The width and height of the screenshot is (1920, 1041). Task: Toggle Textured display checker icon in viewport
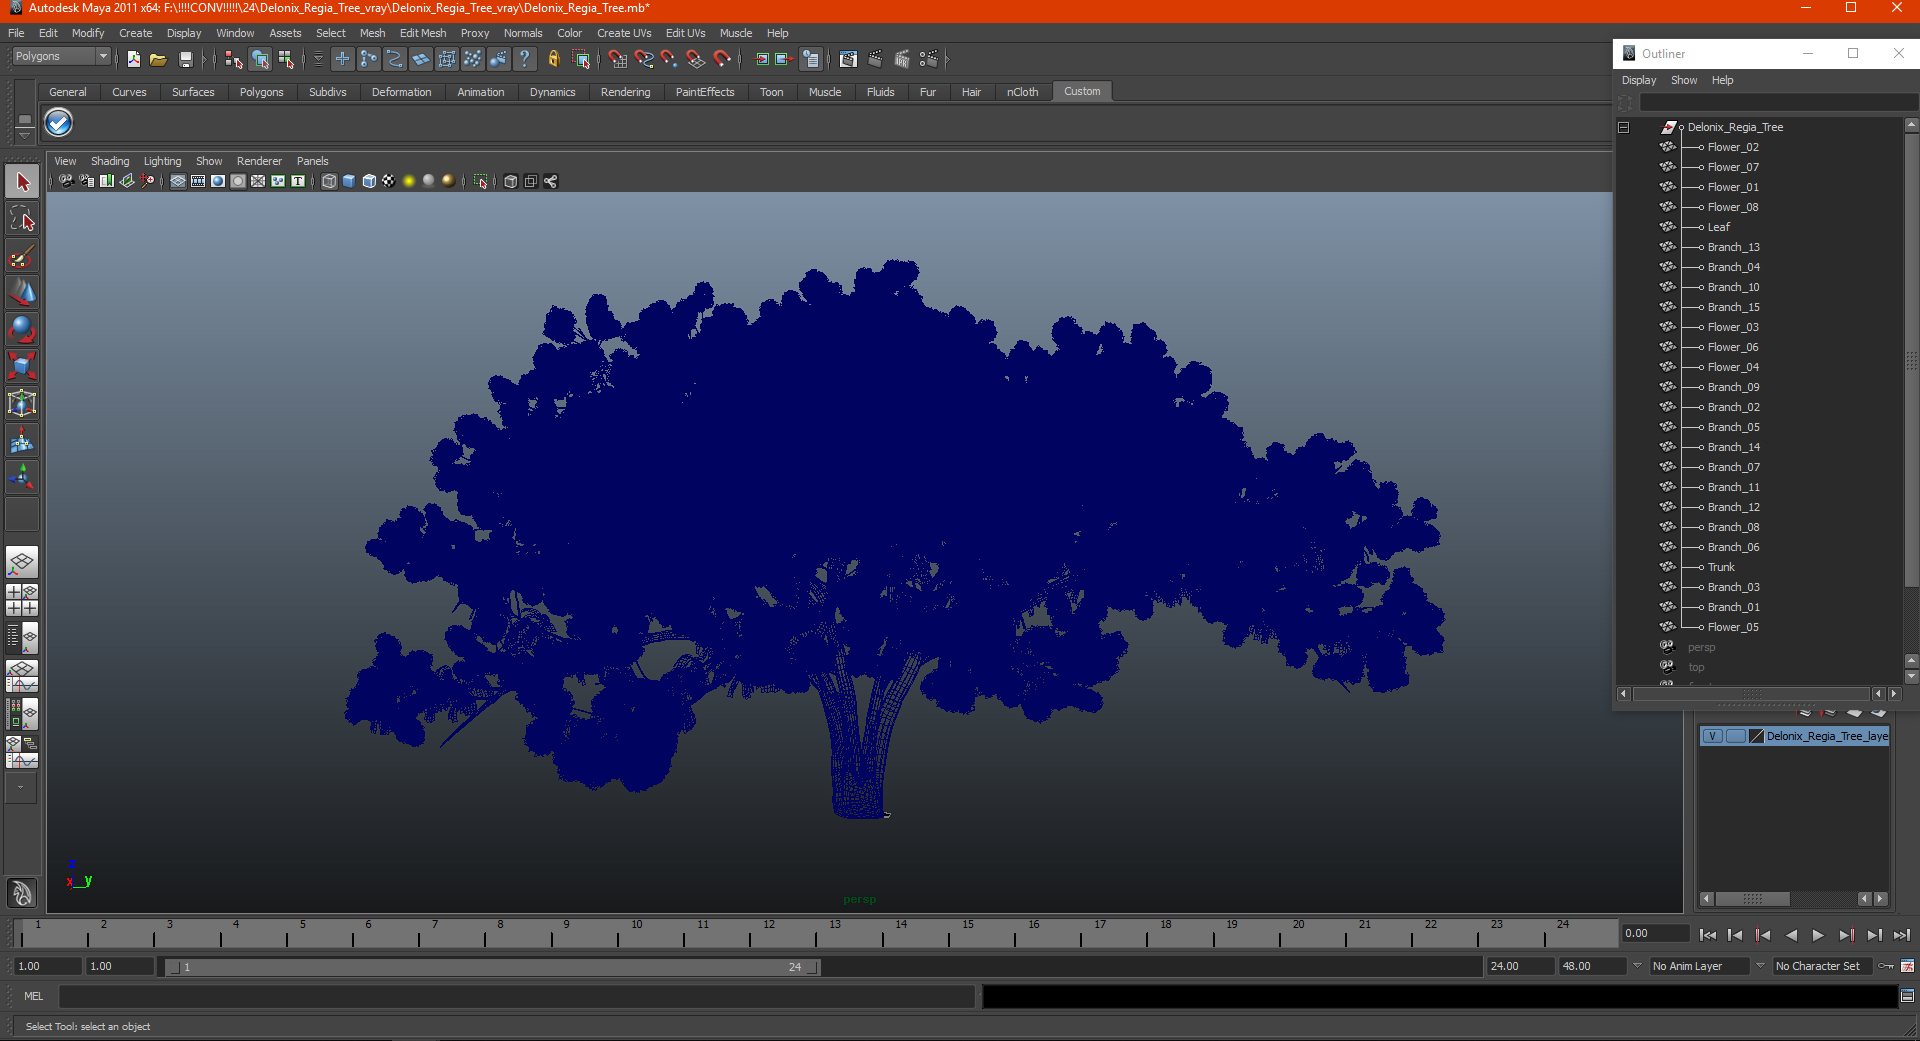[x=389, y=181]
